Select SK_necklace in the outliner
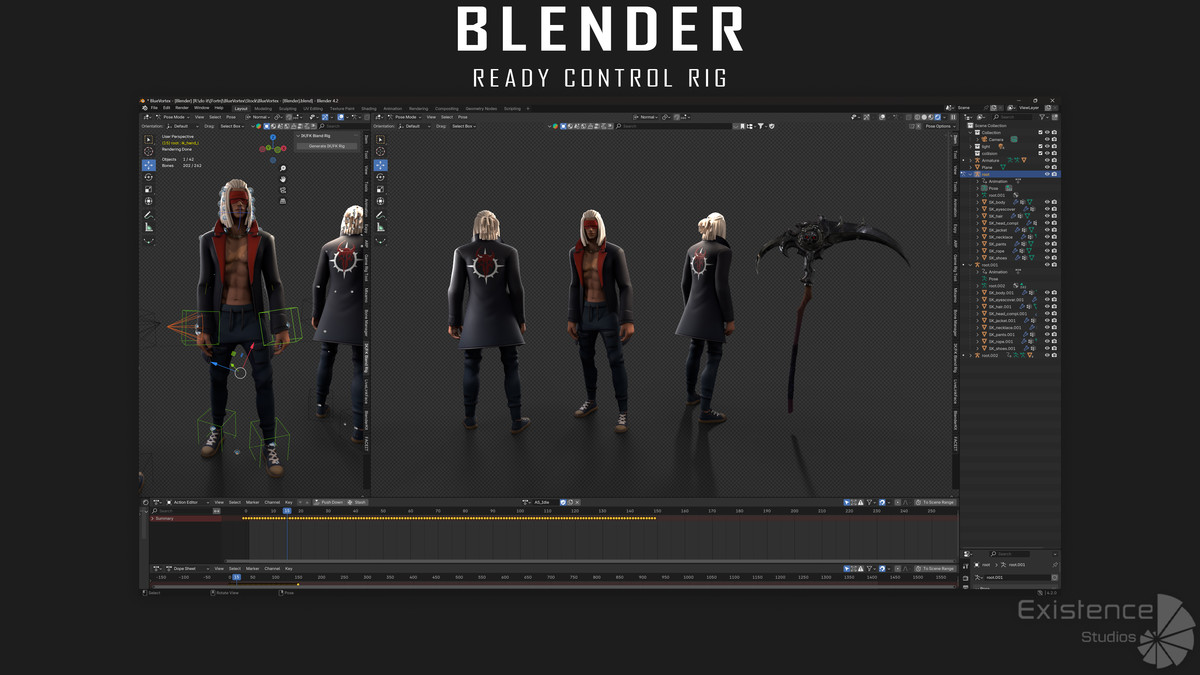 pyautogui.click(x=1002, y=237)
